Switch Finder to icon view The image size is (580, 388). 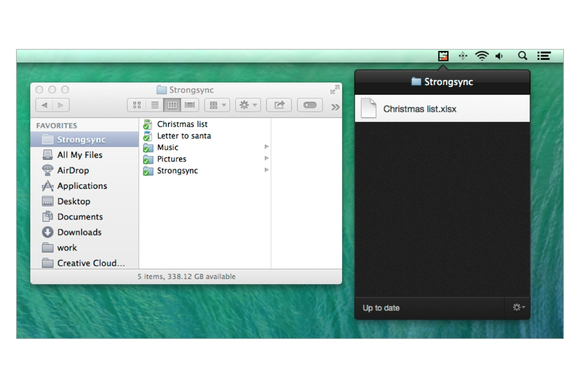pyautogui.click(x=136, y=105)
